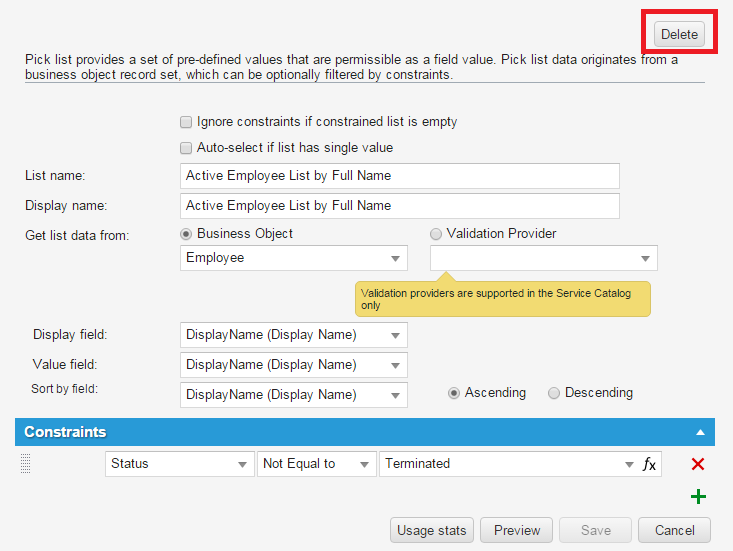Open the fx expression editor icon
Screen dimensions: 733x551
[x=649, y=464]
